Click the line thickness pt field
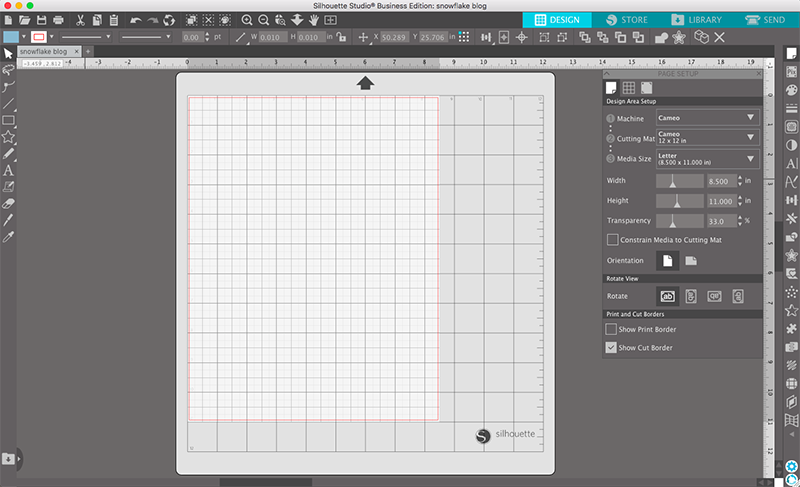The width and height of the screenshot is (800, 487). tap(192, 37)
